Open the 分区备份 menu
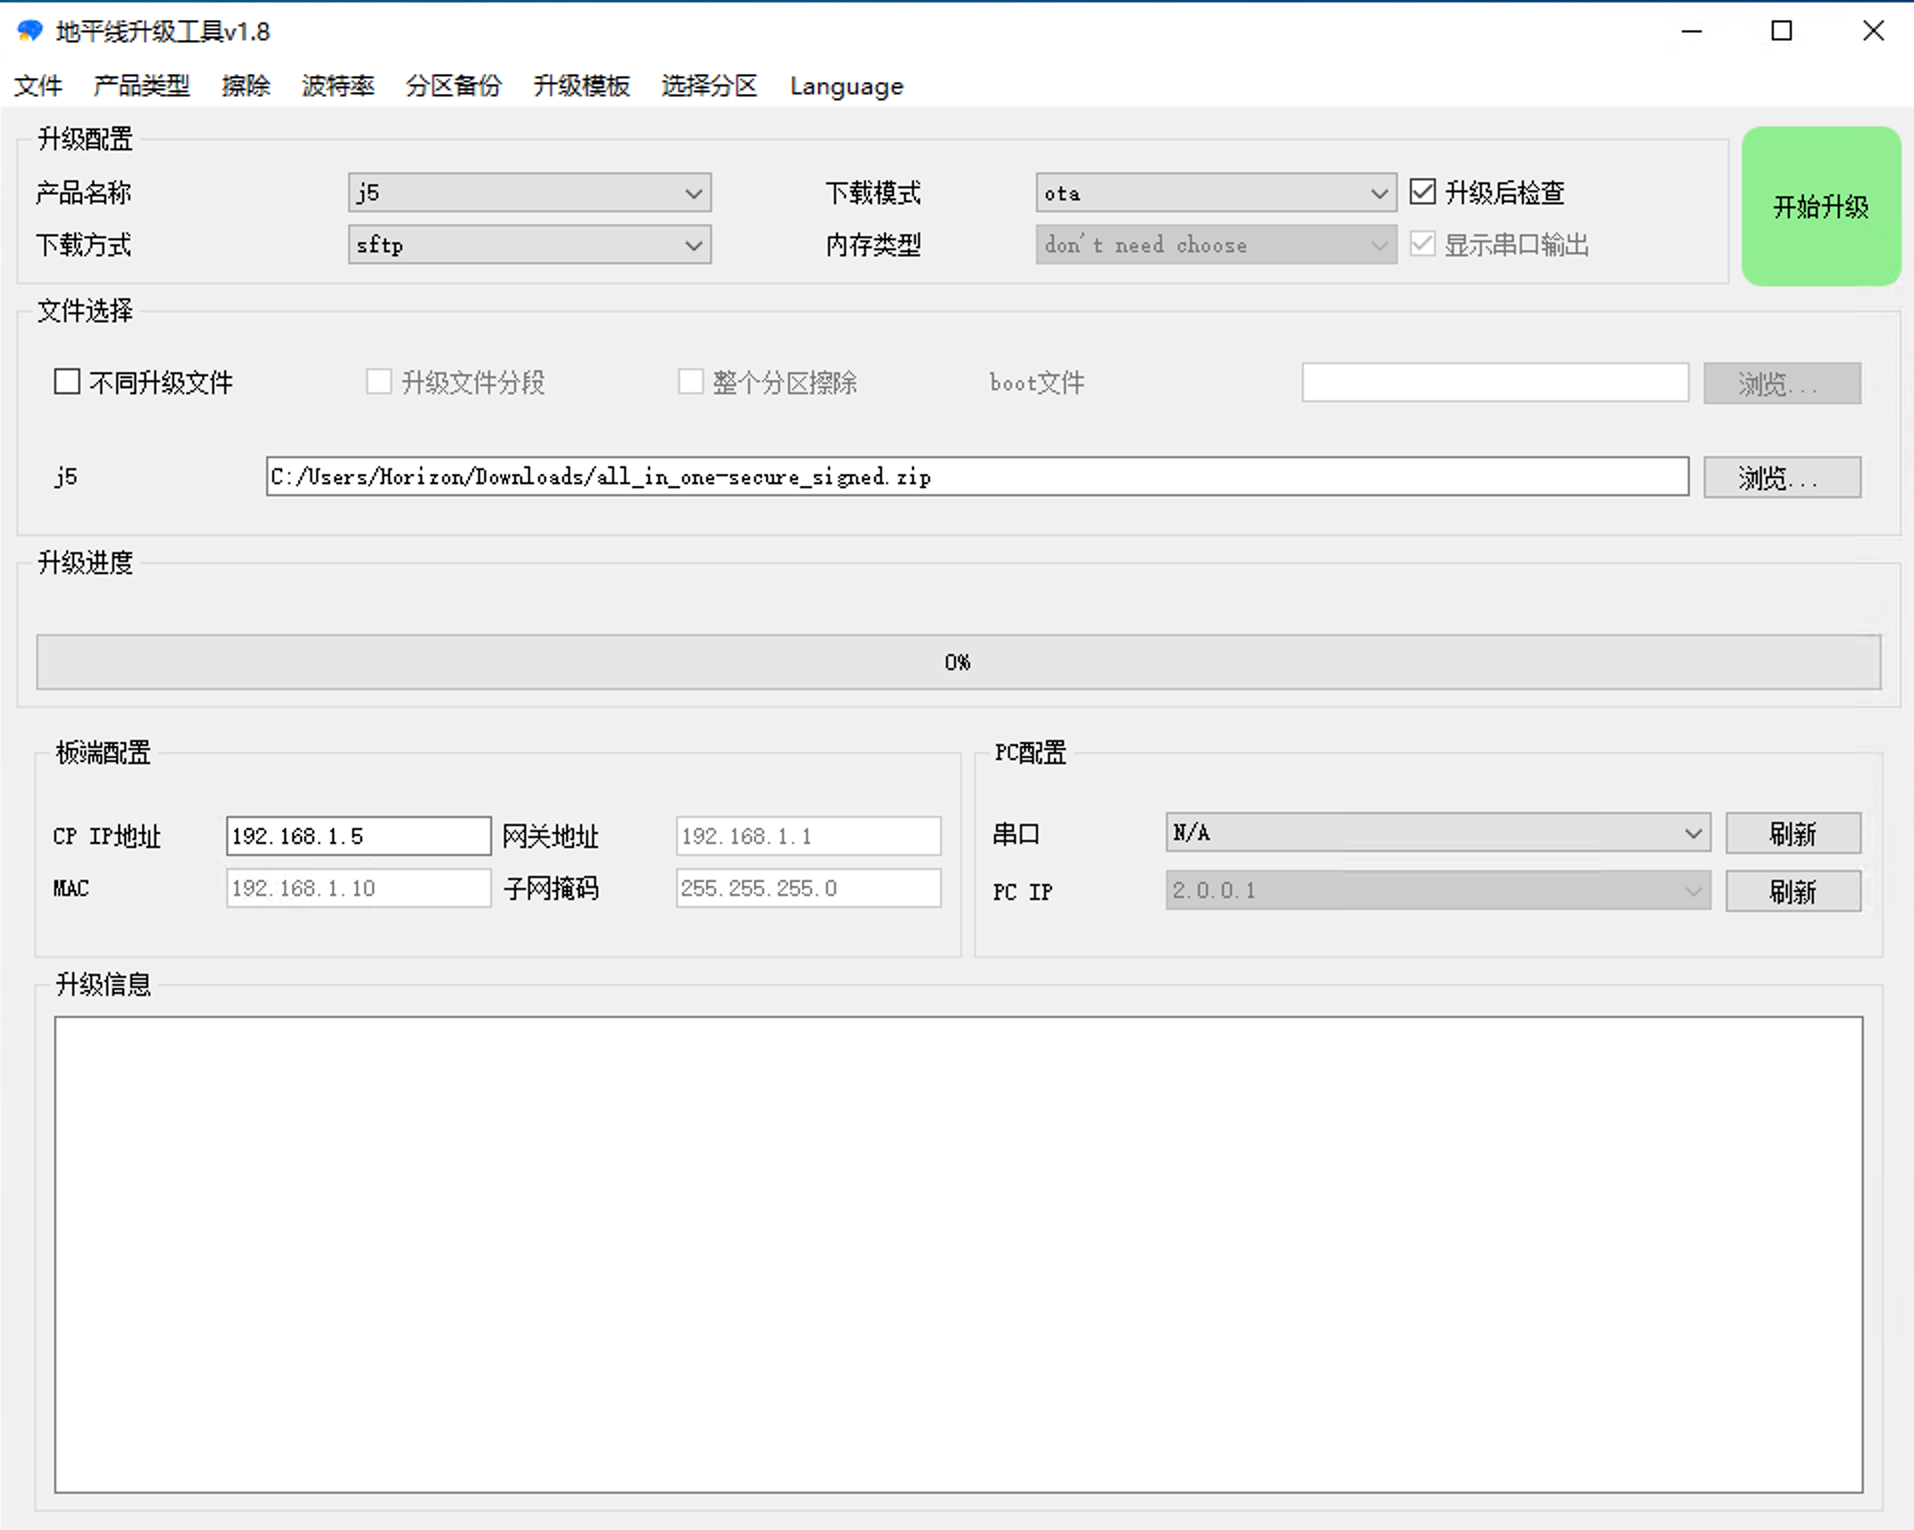 click(453, 86)
